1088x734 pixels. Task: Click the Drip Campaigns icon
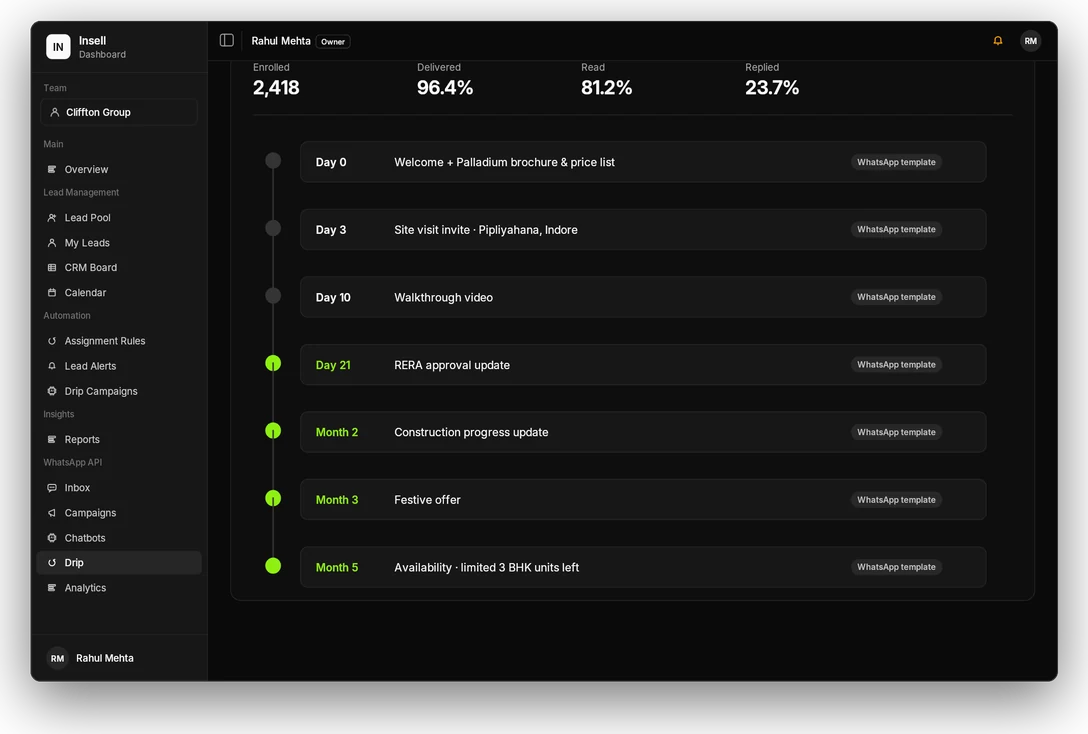tap(52, 391)
